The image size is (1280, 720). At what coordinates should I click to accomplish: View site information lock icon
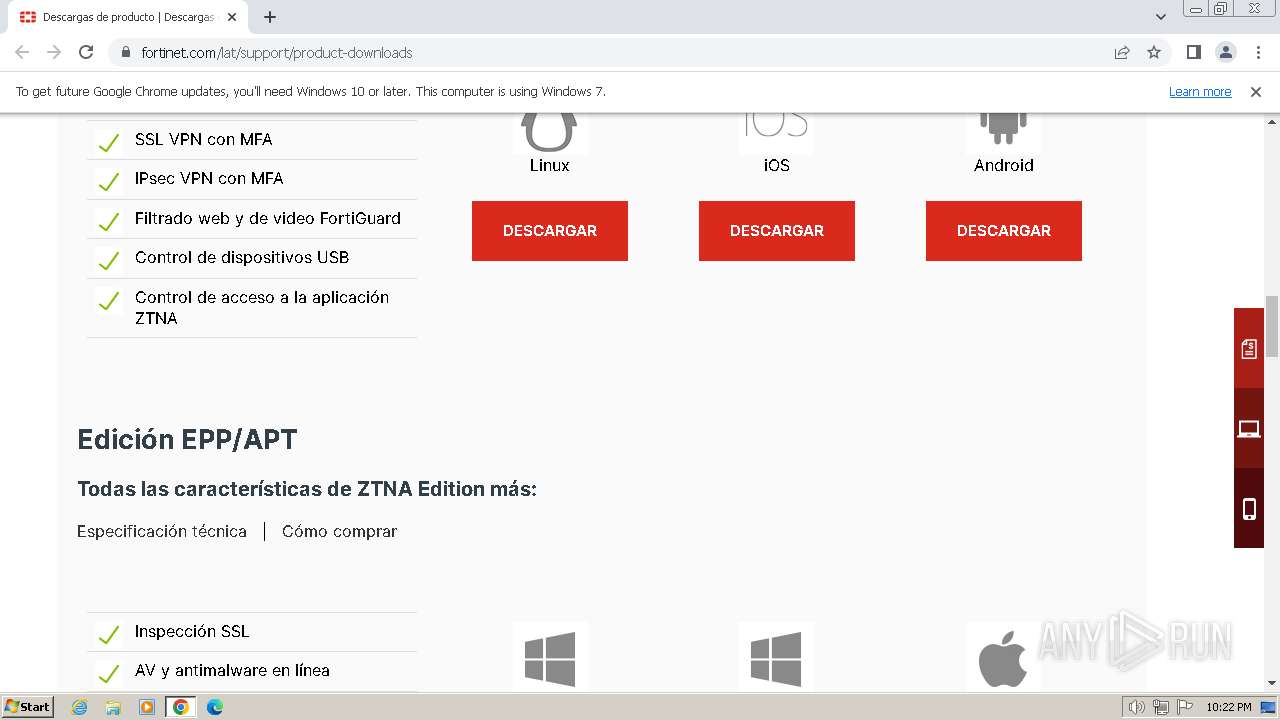(x=126, y=52)
